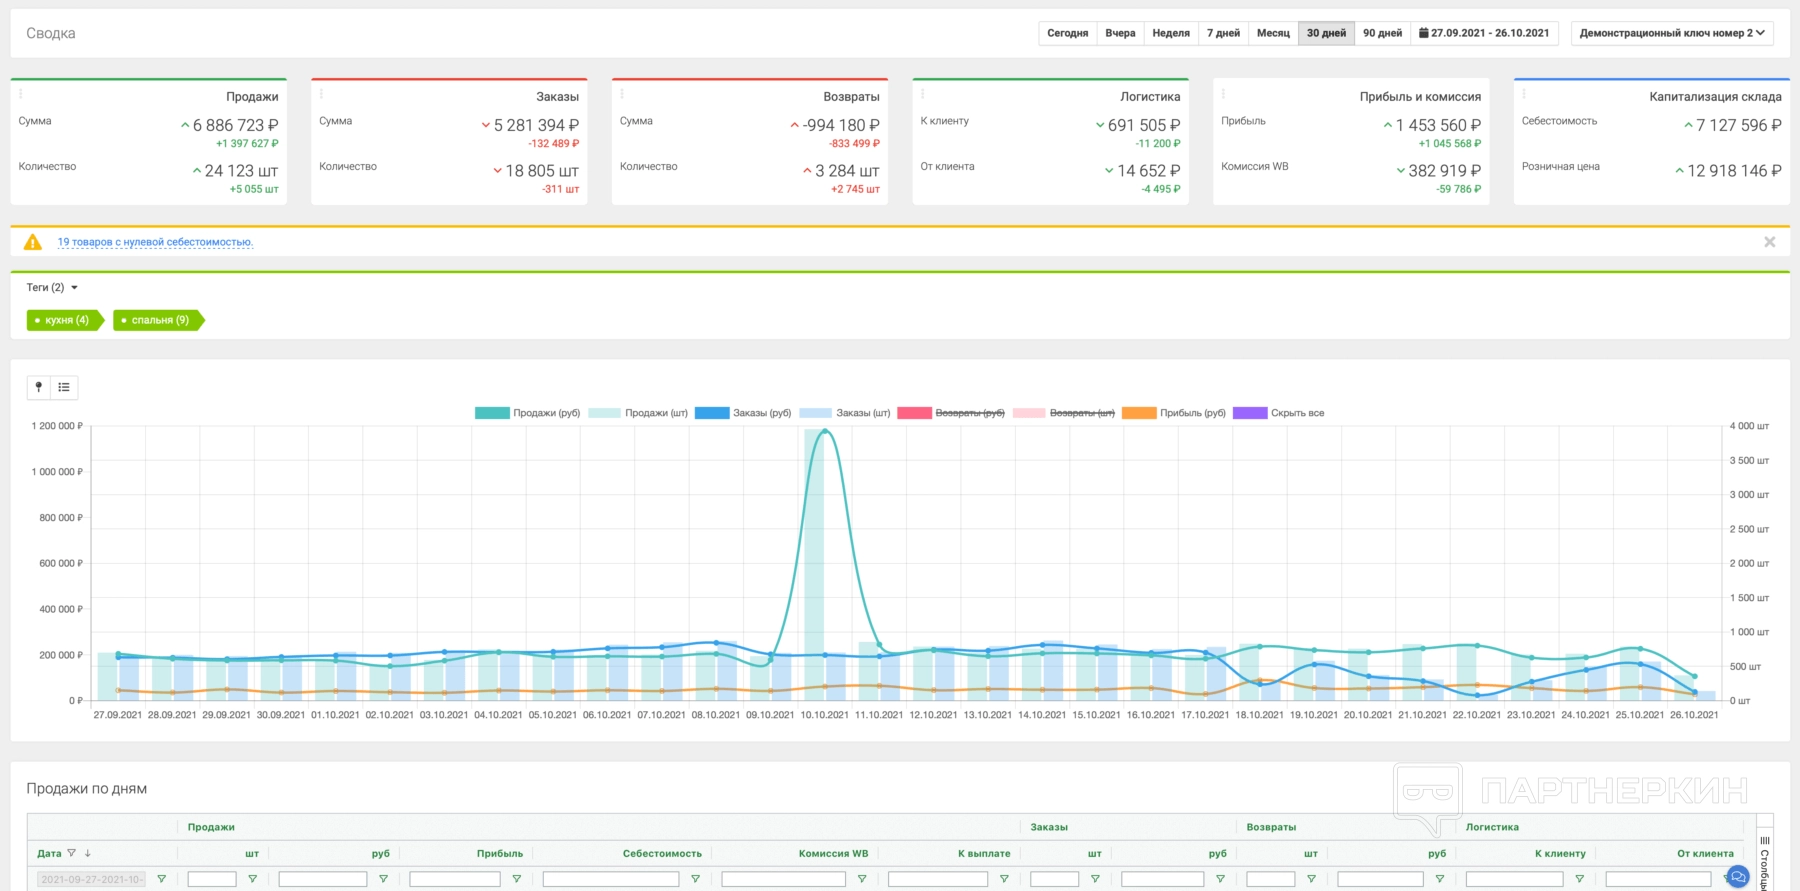Expand the Теги (2) dropdown
The height and width of the screenshot is (891, 1800).
click(x=52, y=288)
